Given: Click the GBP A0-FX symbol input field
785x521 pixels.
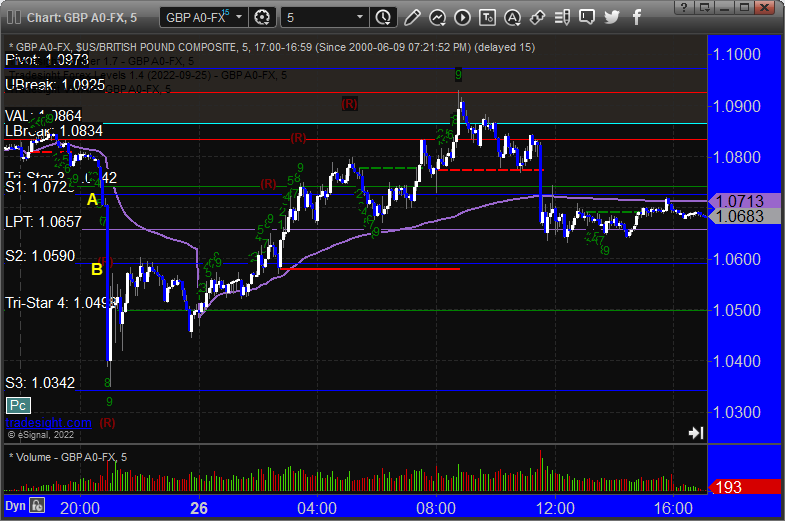Looking at the screenshot, I should coord(197,18).
